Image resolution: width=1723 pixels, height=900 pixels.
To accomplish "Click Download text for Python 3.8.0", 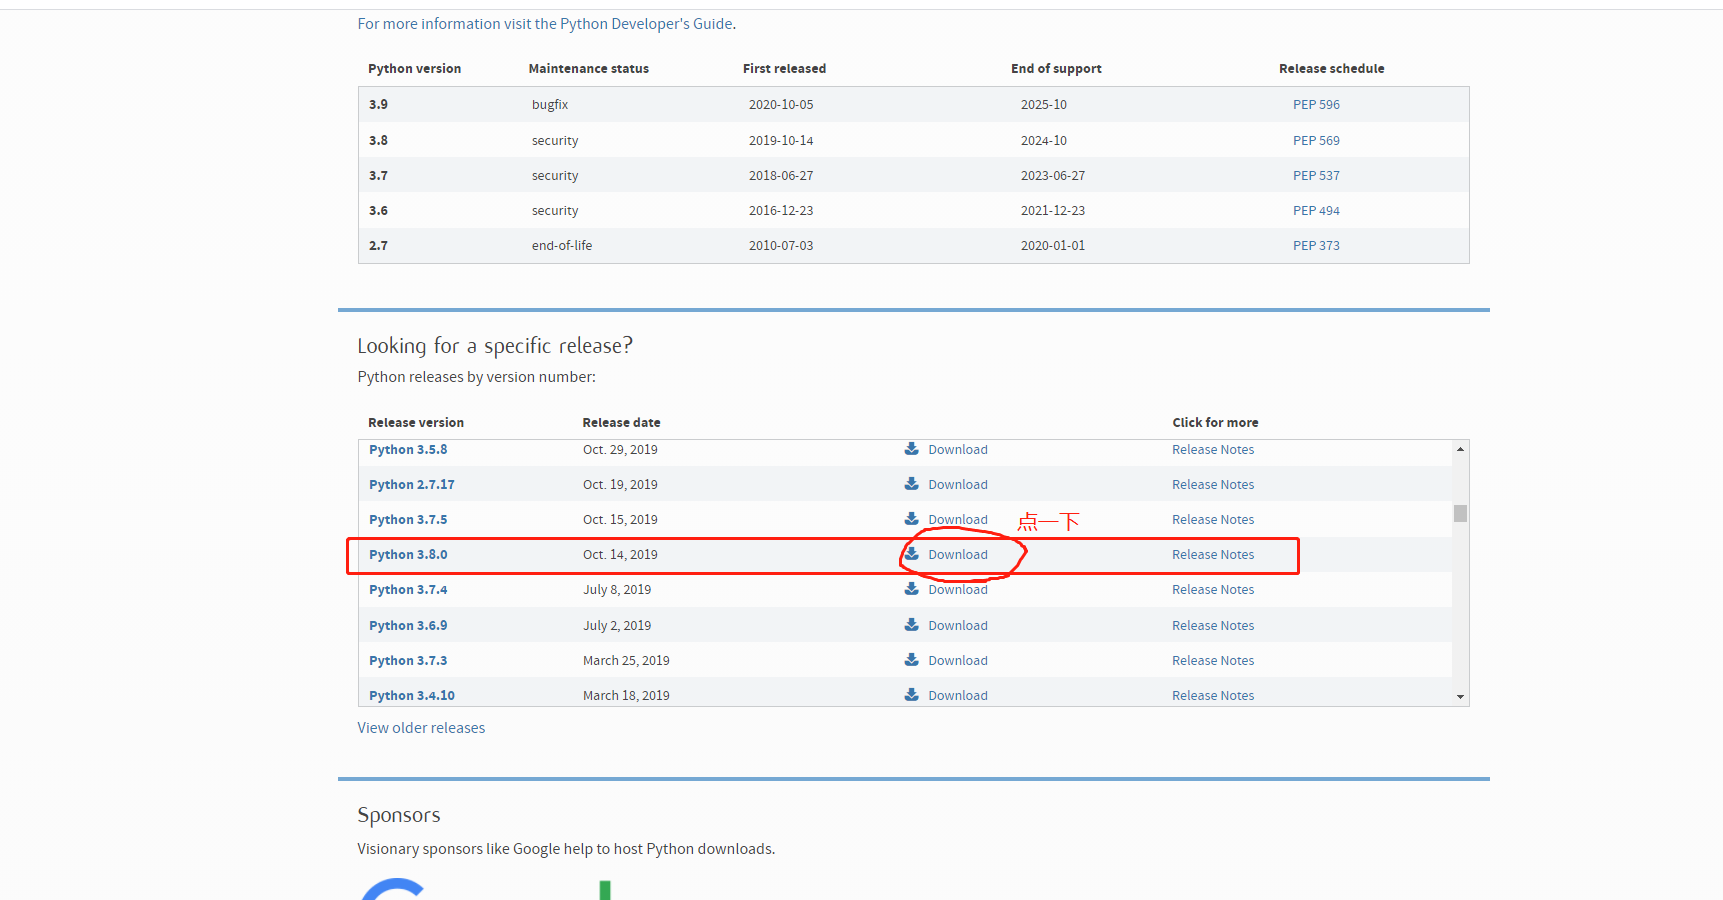I will point(958,554).
